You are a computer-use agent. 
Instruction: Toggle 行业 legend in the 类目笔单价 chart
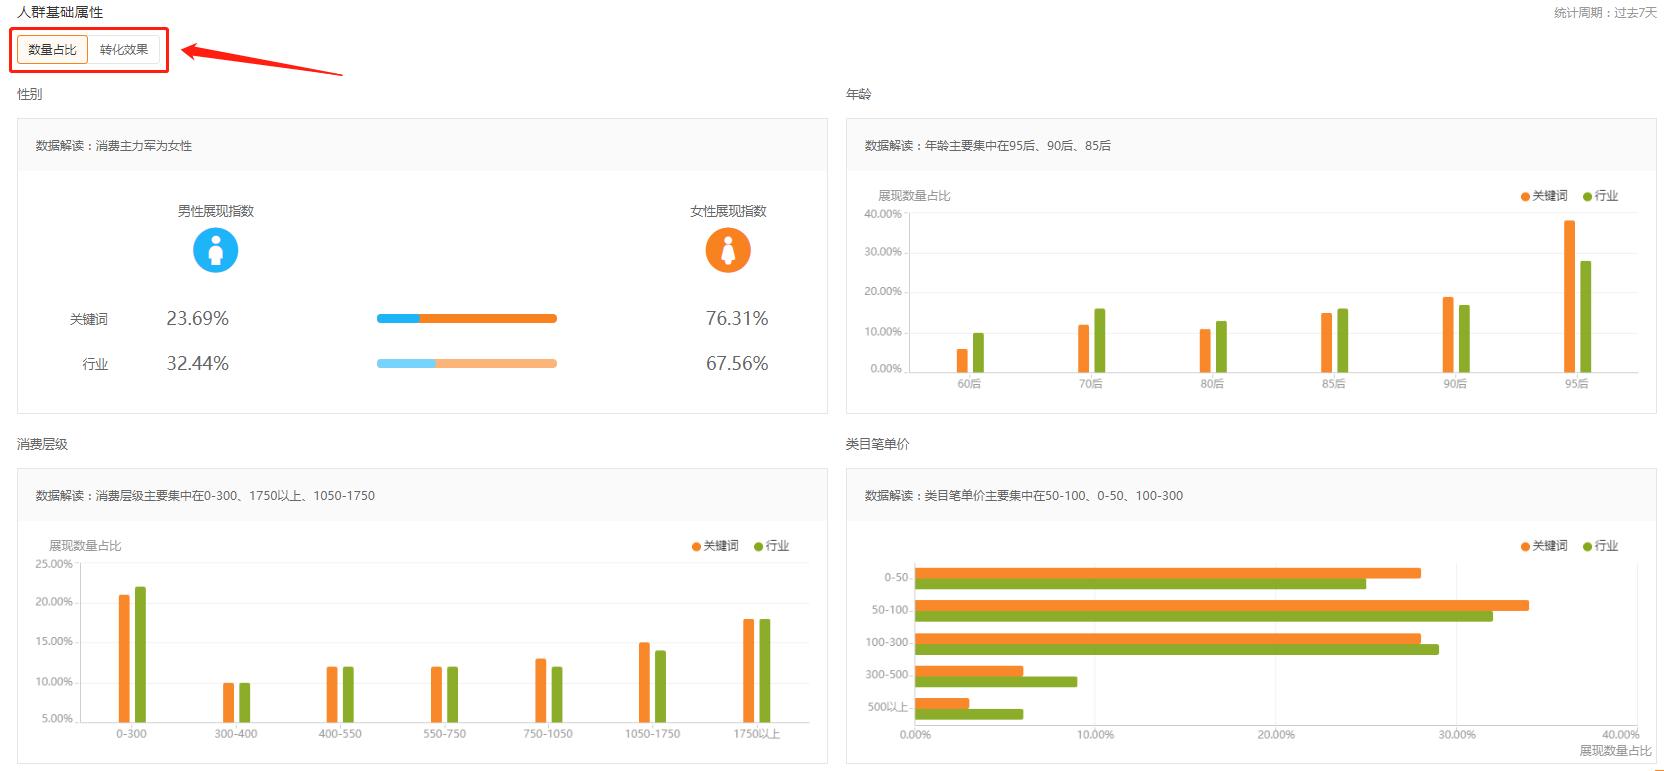point(1601,546)
